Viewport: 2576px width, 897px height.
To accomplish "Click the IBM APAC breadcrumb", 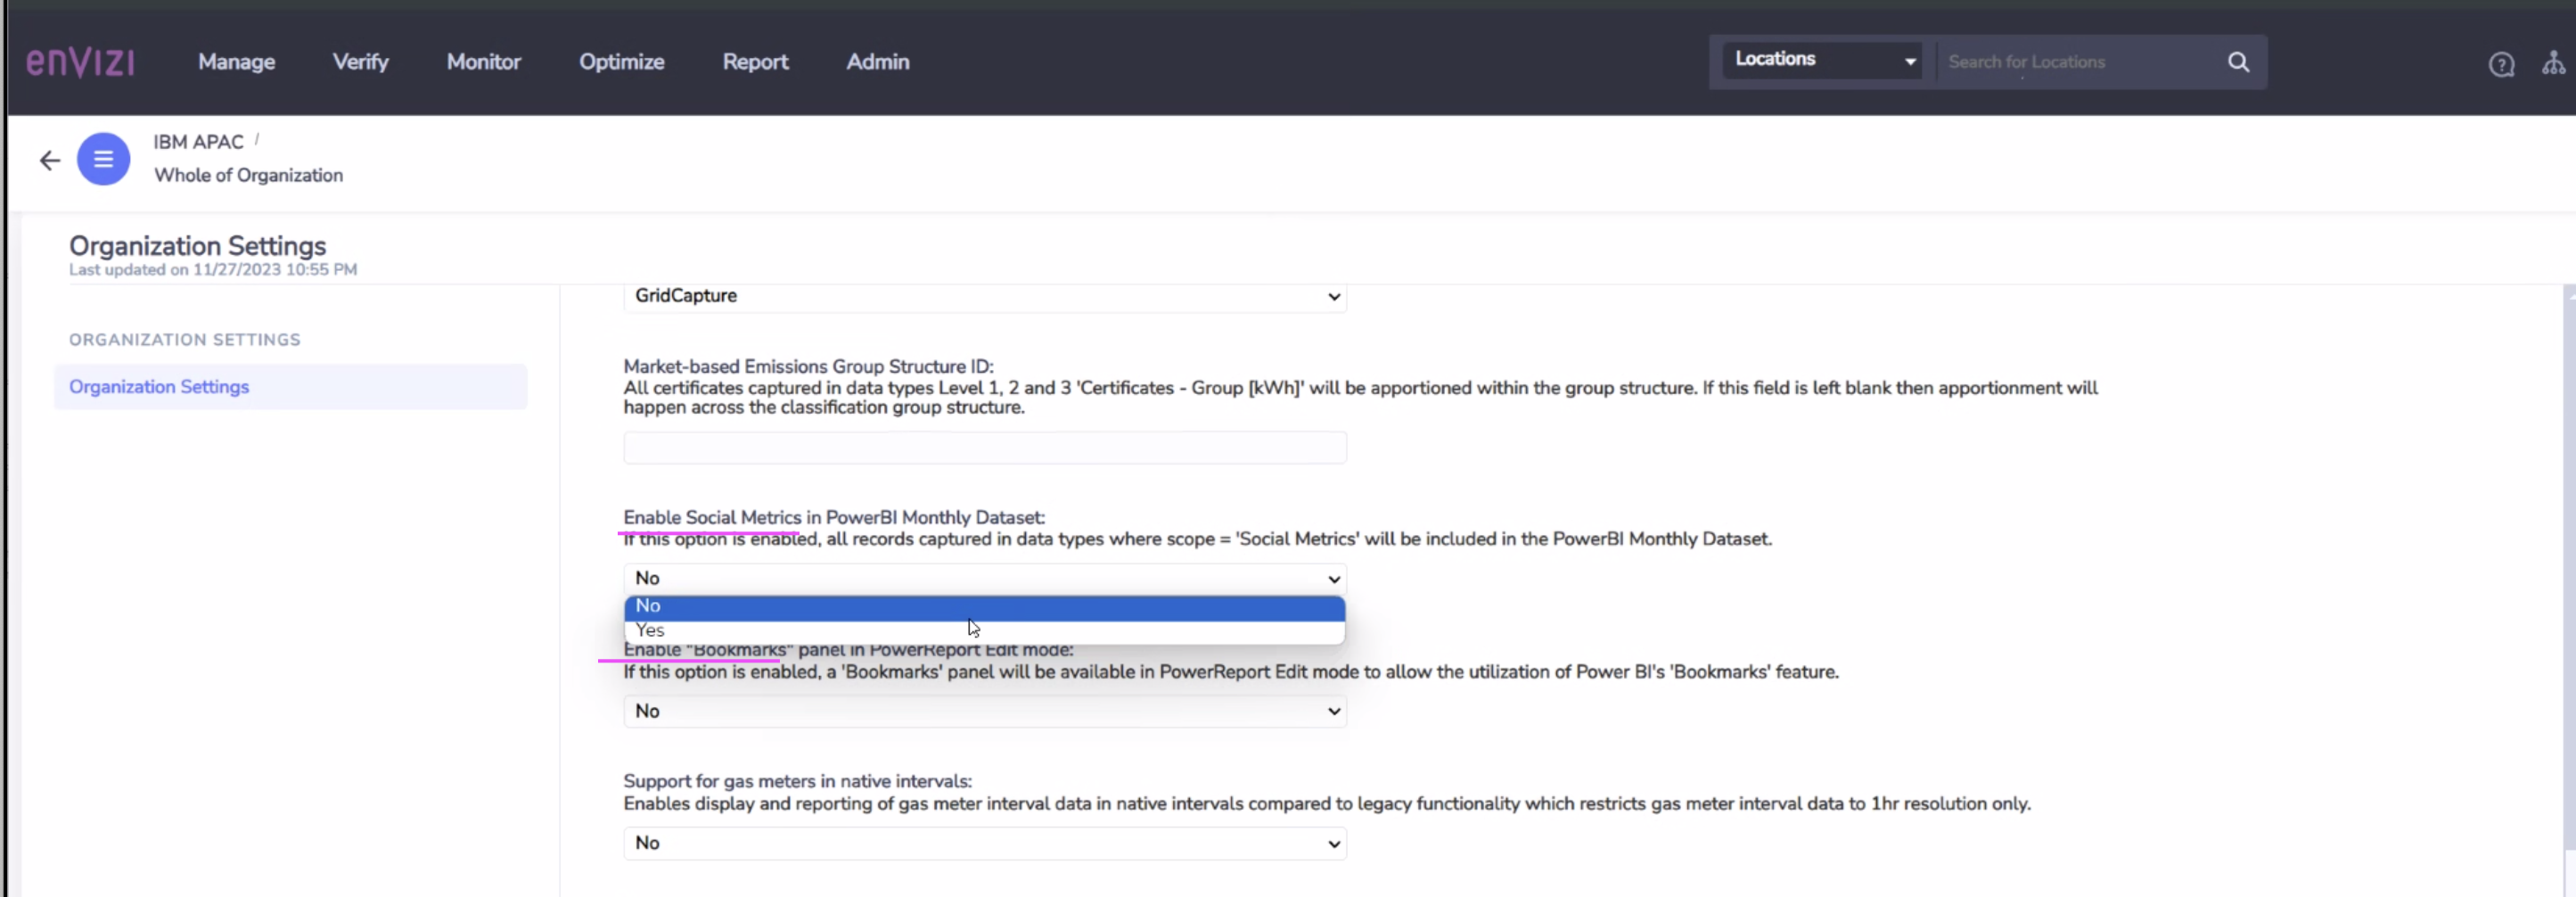I will [197, 141].
